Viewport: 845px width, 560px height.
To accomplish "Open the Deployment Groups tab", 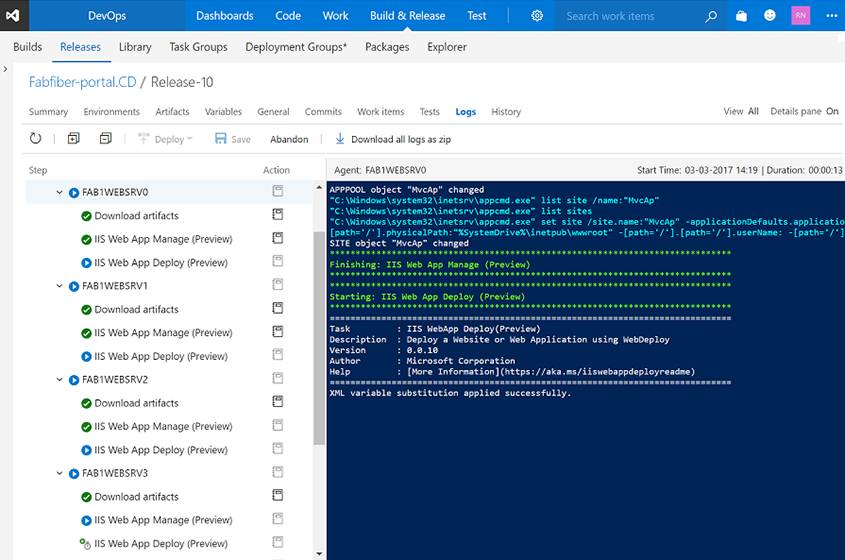I will (296, 47).
